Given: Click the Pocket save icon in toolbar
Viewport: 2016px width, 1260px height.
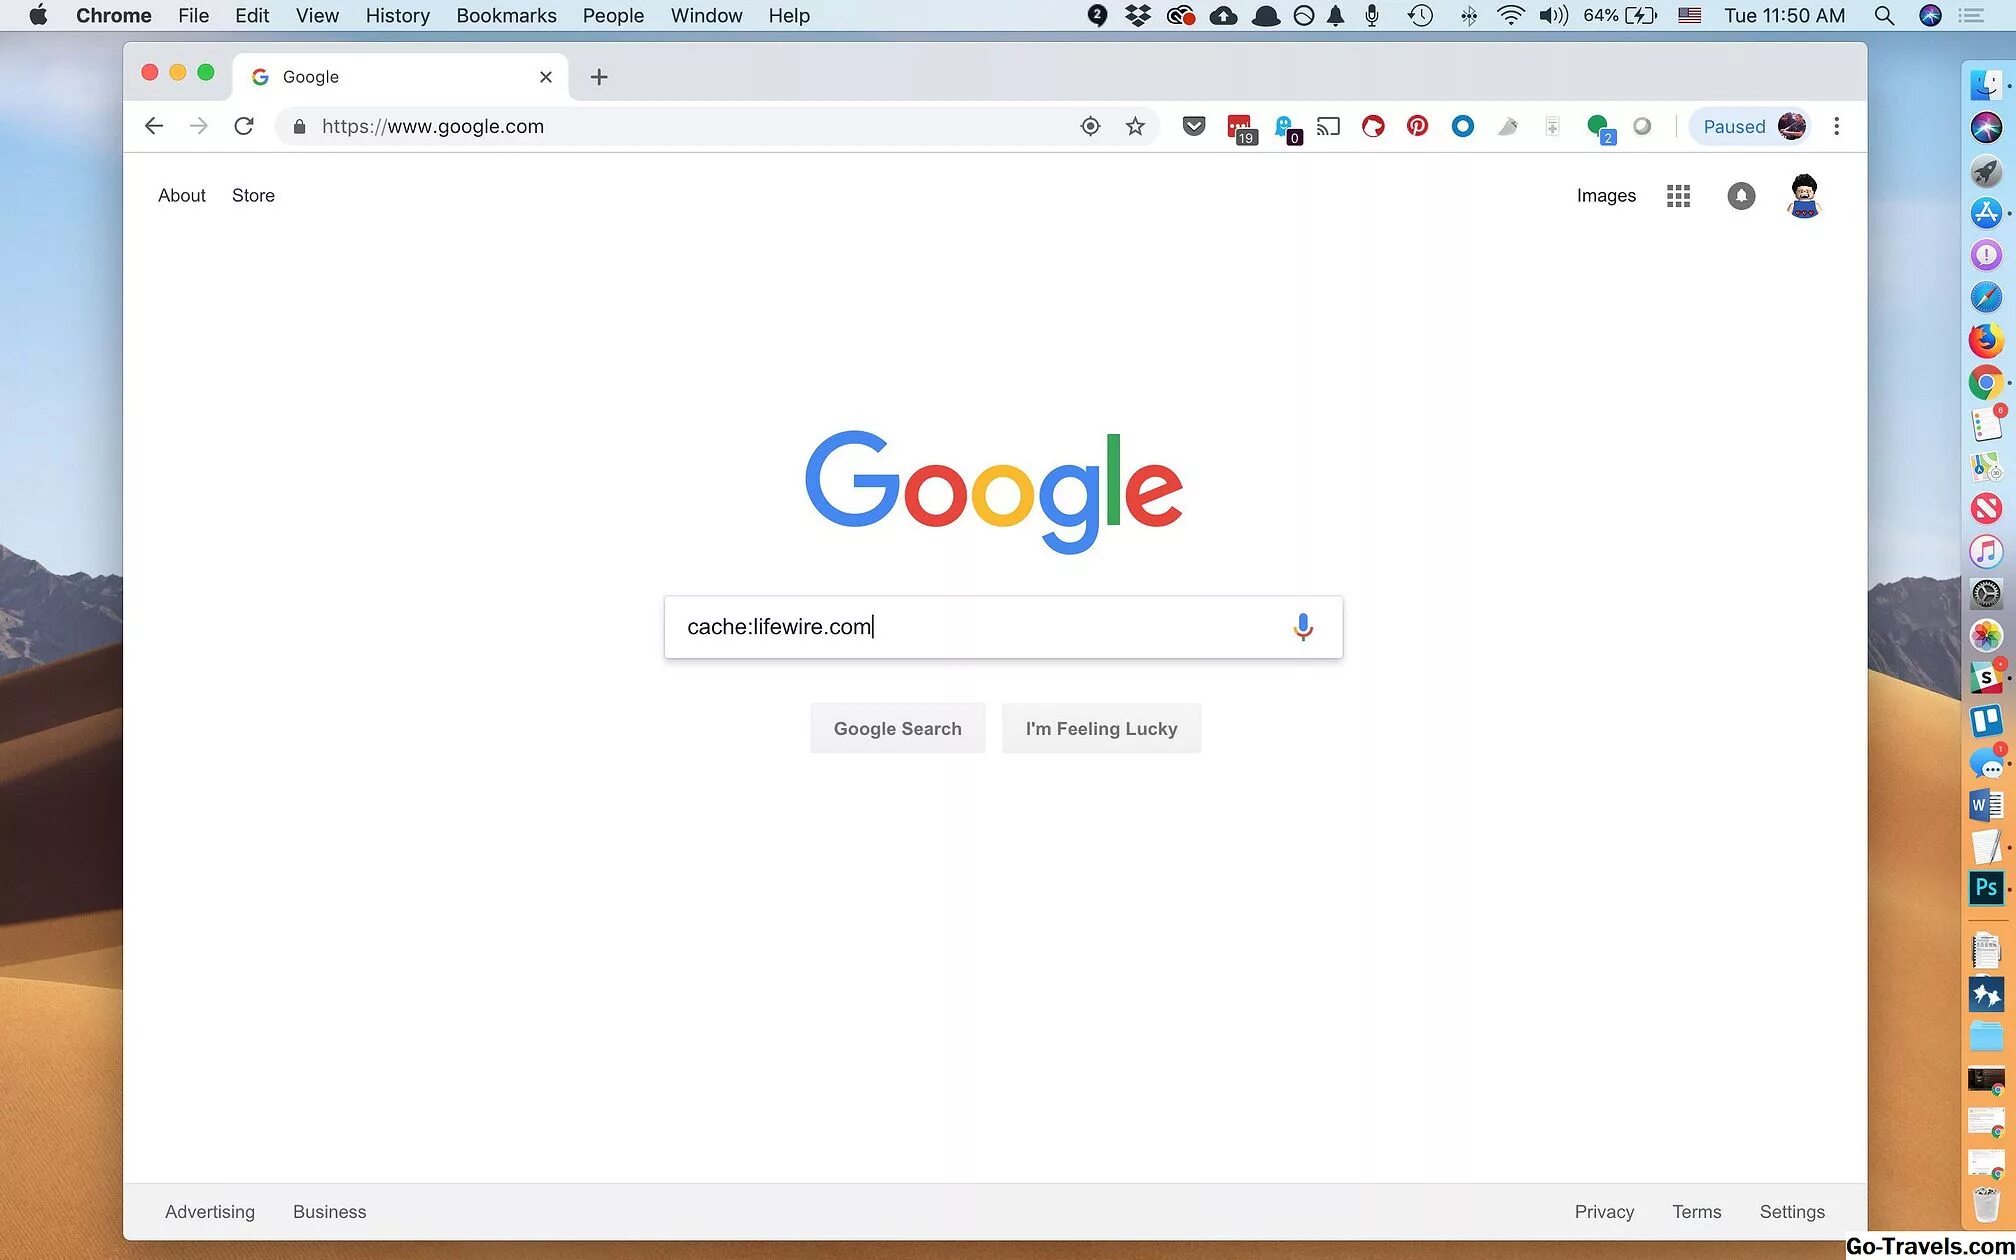Looking at the screenshot, I should coord(1195,125).
